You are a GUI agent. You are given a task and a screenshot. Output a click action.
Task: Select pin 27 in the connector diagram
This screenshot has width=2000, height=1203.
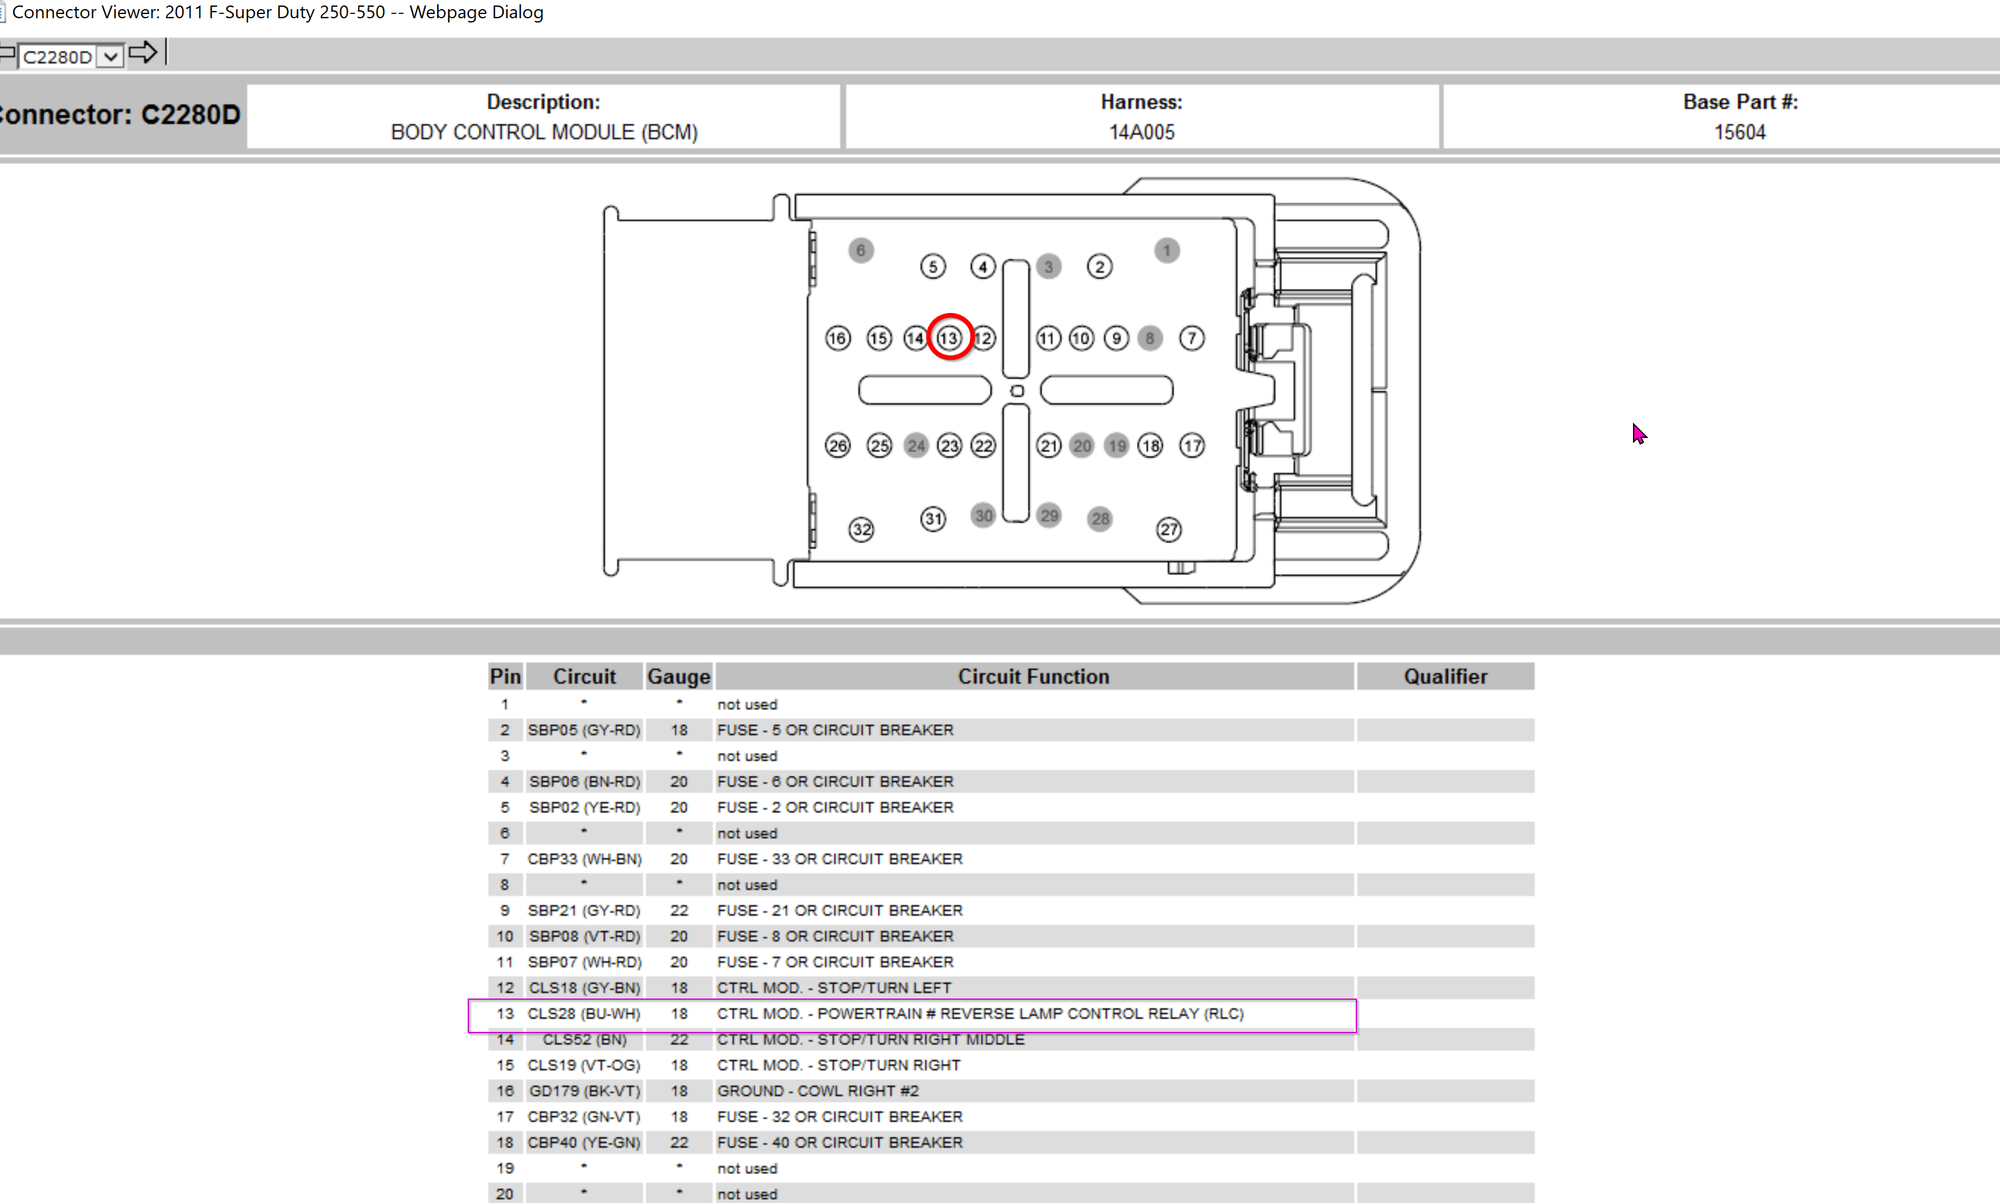pos(1168,529)
